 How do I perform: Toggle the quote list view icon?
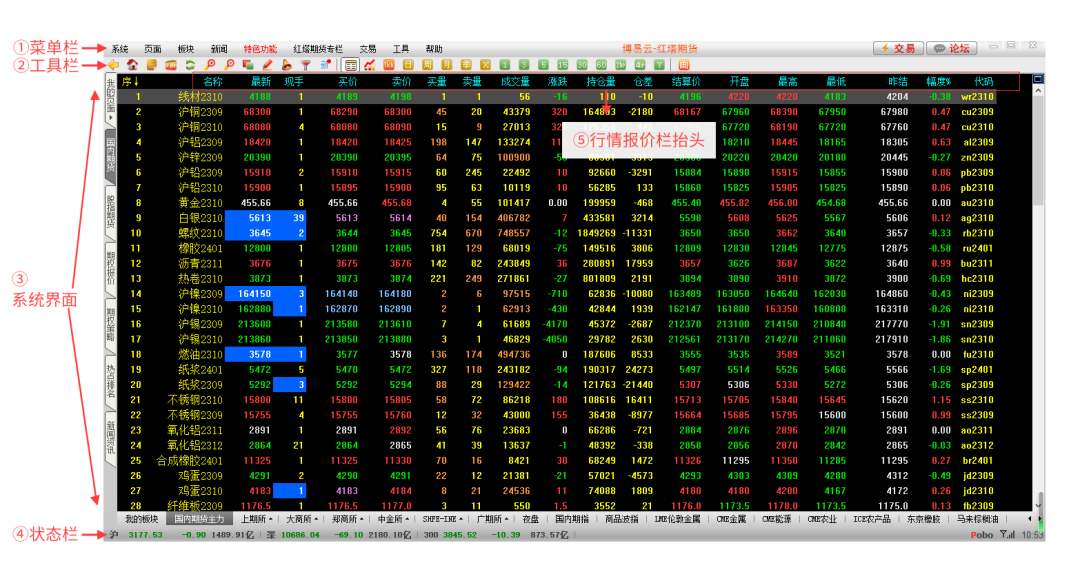click(x=352, y=65)
